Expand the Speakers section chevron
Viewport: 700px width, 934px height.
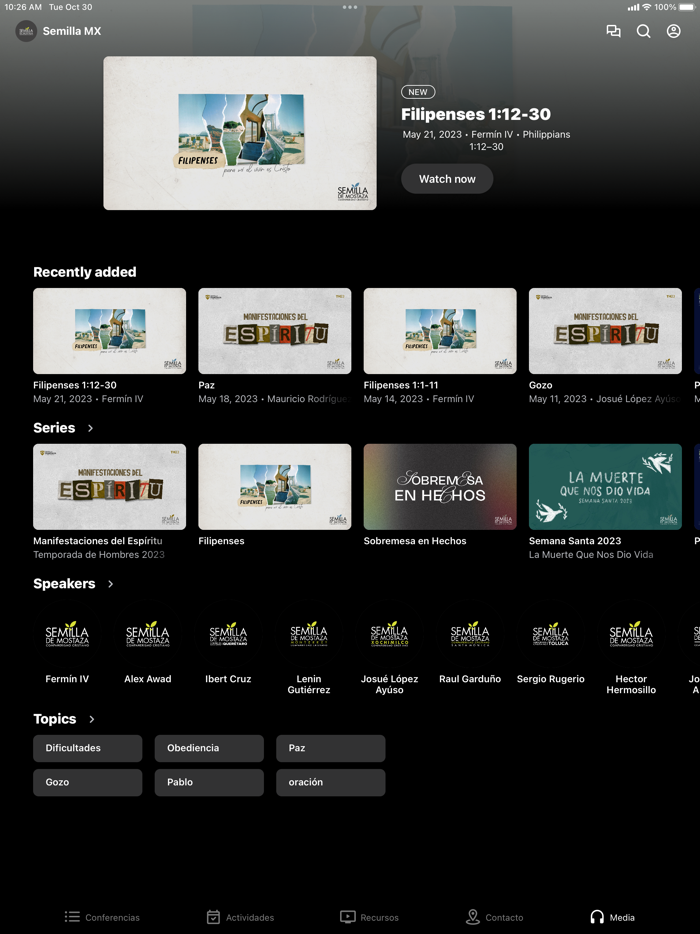111,584
